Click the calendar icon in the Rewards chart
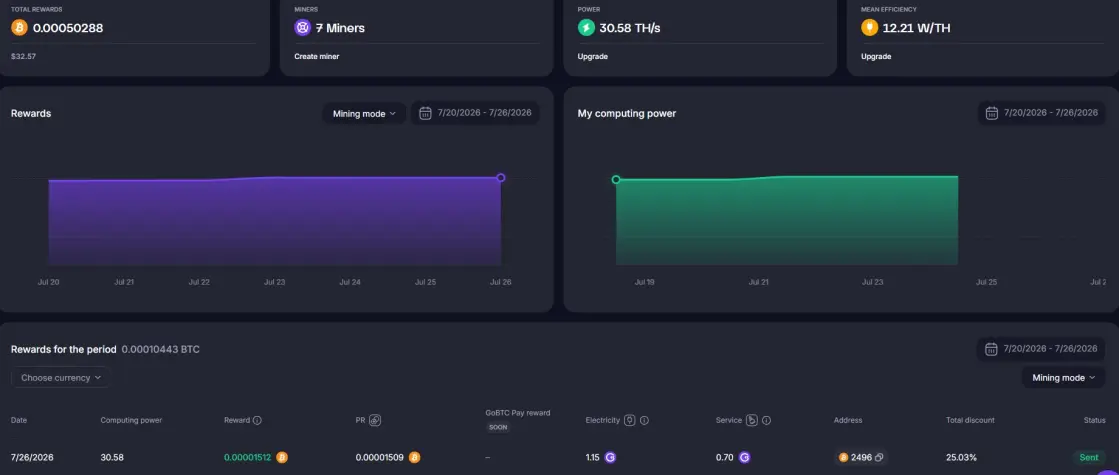Viewport: 1119px width, 475px height. click(425, 113)
